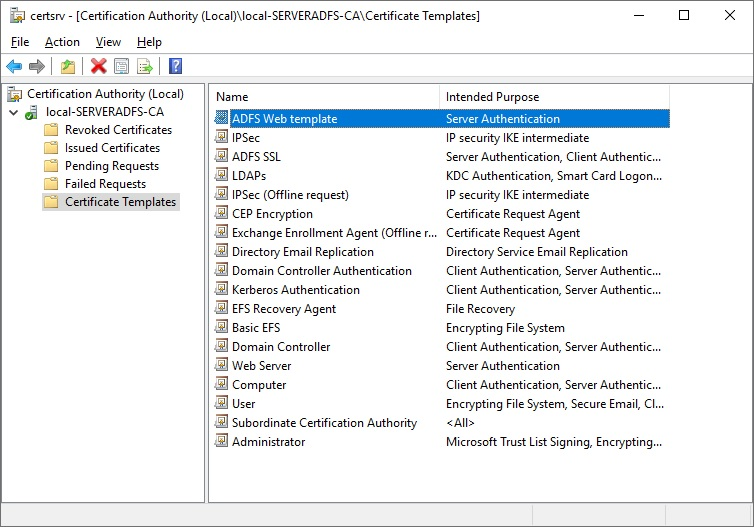Click the Back arrow toolbar icon
The image size is (754, 527).
coord(14,67)
